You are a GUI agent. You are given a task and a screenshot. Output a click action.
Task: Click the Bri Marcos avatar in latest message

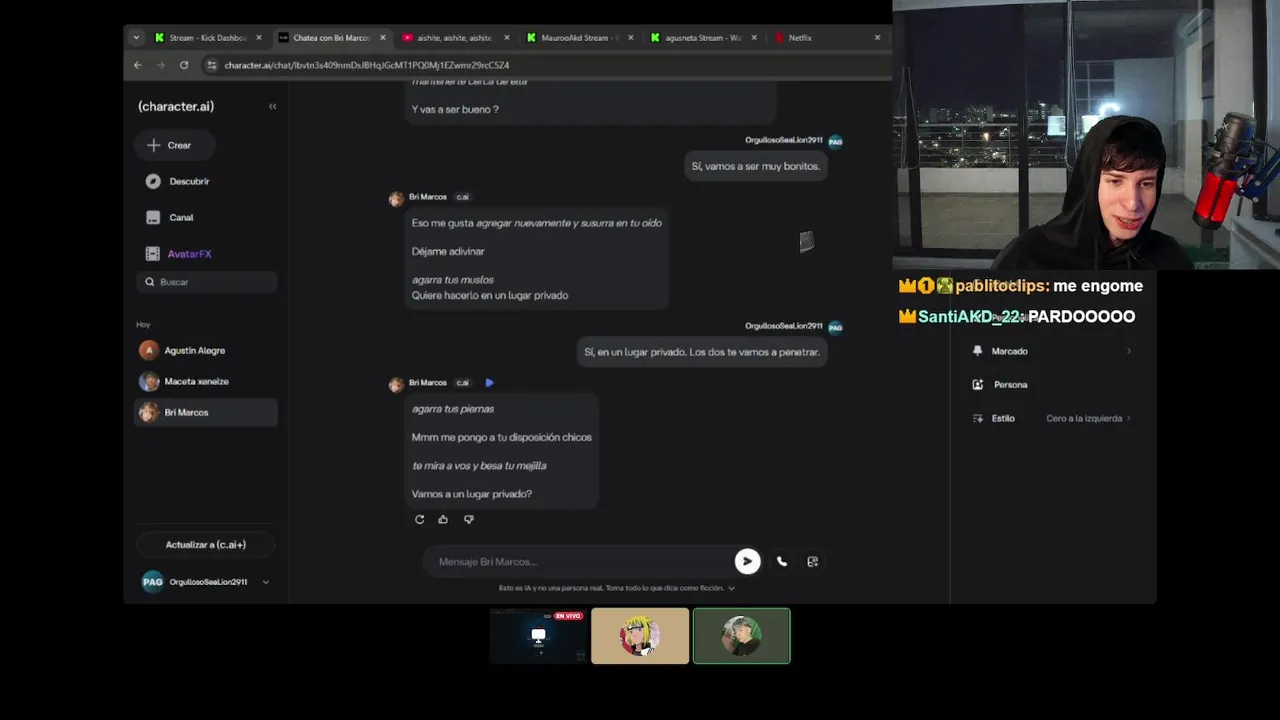[396, 384]
